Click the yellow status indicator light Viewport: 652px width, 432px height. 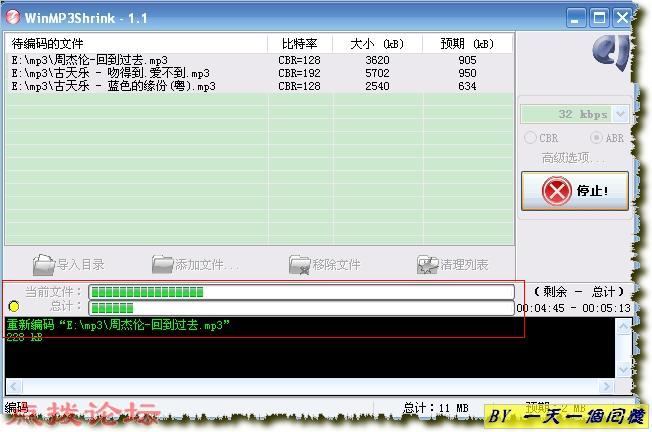pyautogui.click(x=14, y=306)
